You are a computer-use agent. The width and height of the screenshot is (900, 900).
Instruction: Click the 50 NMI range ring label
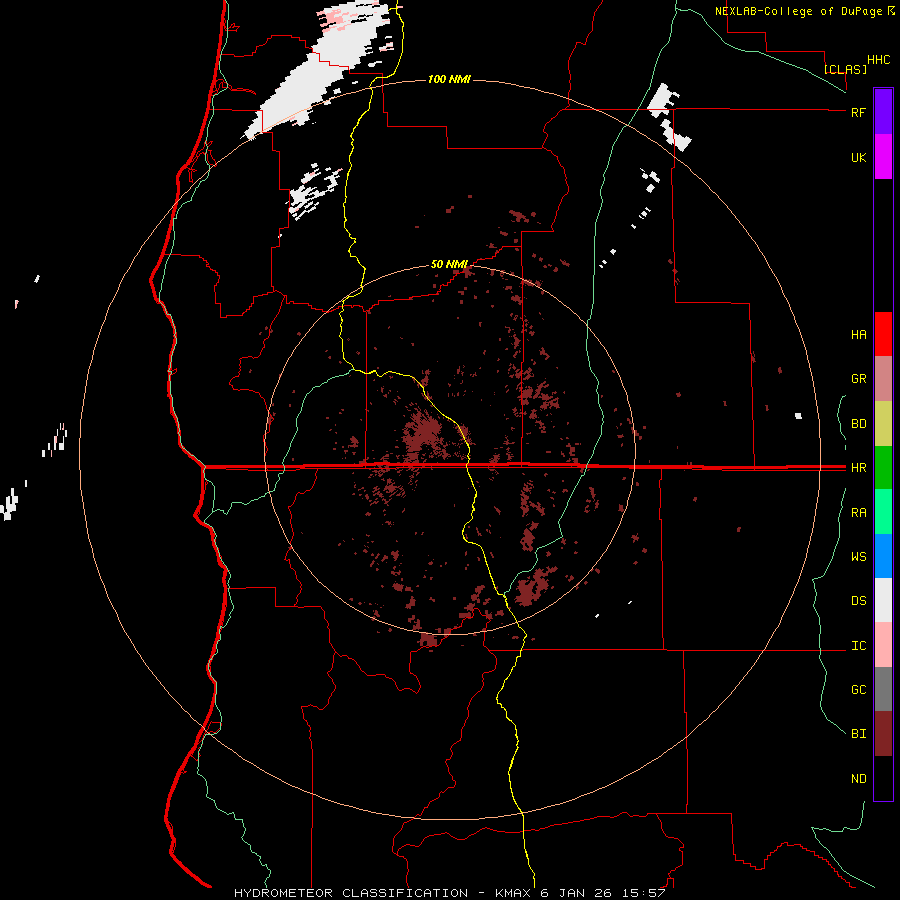pos(449,264)
